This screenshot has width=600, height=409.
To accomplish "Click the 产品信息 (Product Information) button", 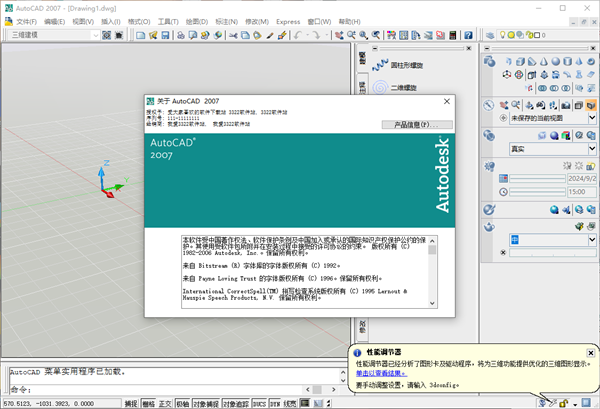I will pyautogui.click(x=416, y=125).
